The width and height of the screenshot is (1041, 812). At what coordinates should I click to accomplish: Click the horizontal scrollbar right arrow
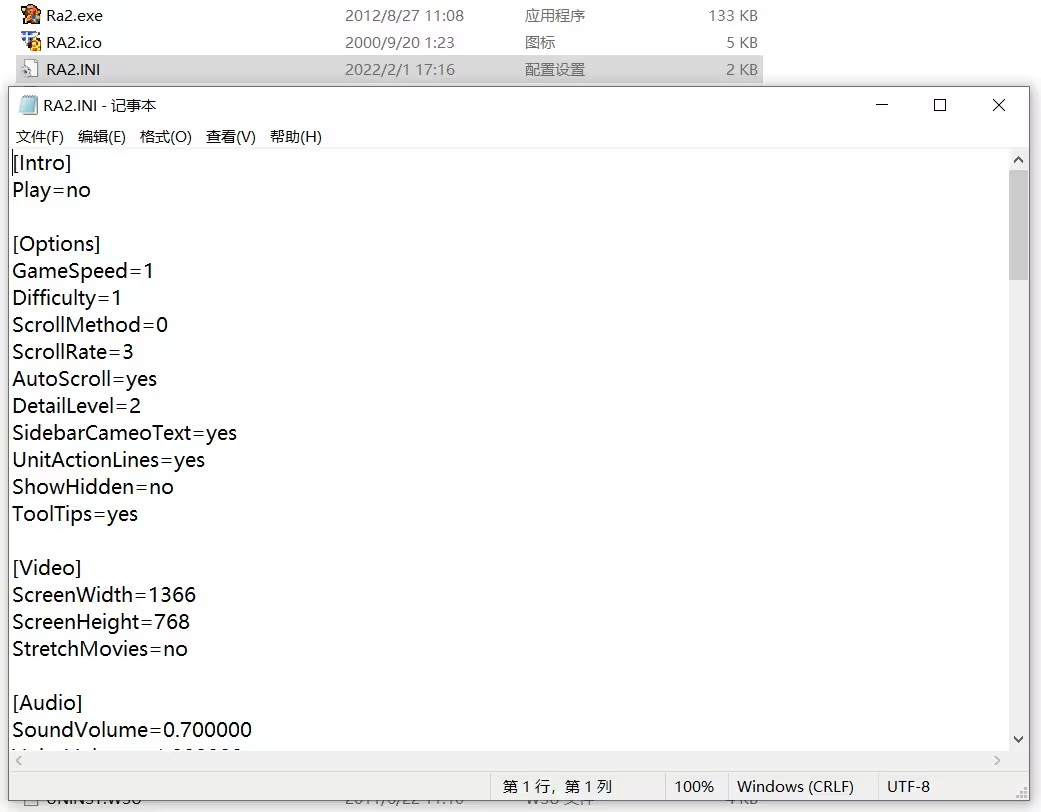pyautogui.click(x=997, y=760)
